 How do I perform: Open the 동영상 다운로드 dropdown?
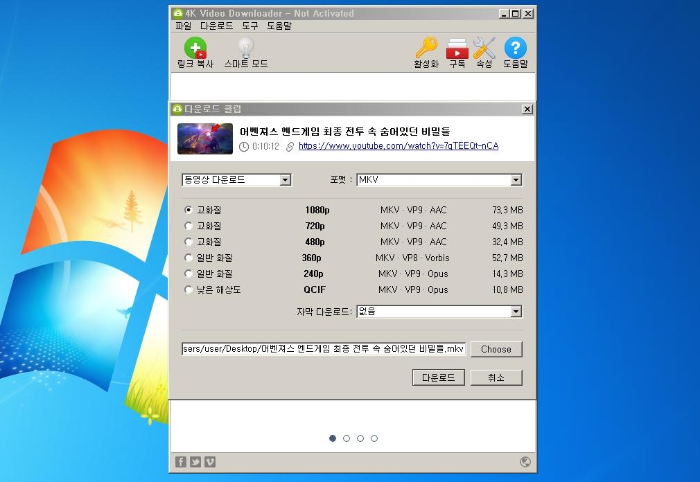pyautogui.click(x=237, y=180)
